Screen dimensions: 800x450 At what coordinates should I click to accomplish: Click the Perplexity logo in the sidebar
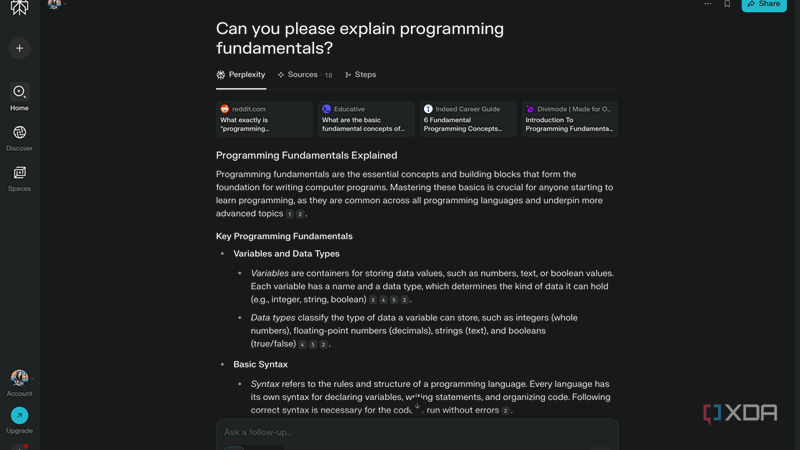[x=19, y=7]
